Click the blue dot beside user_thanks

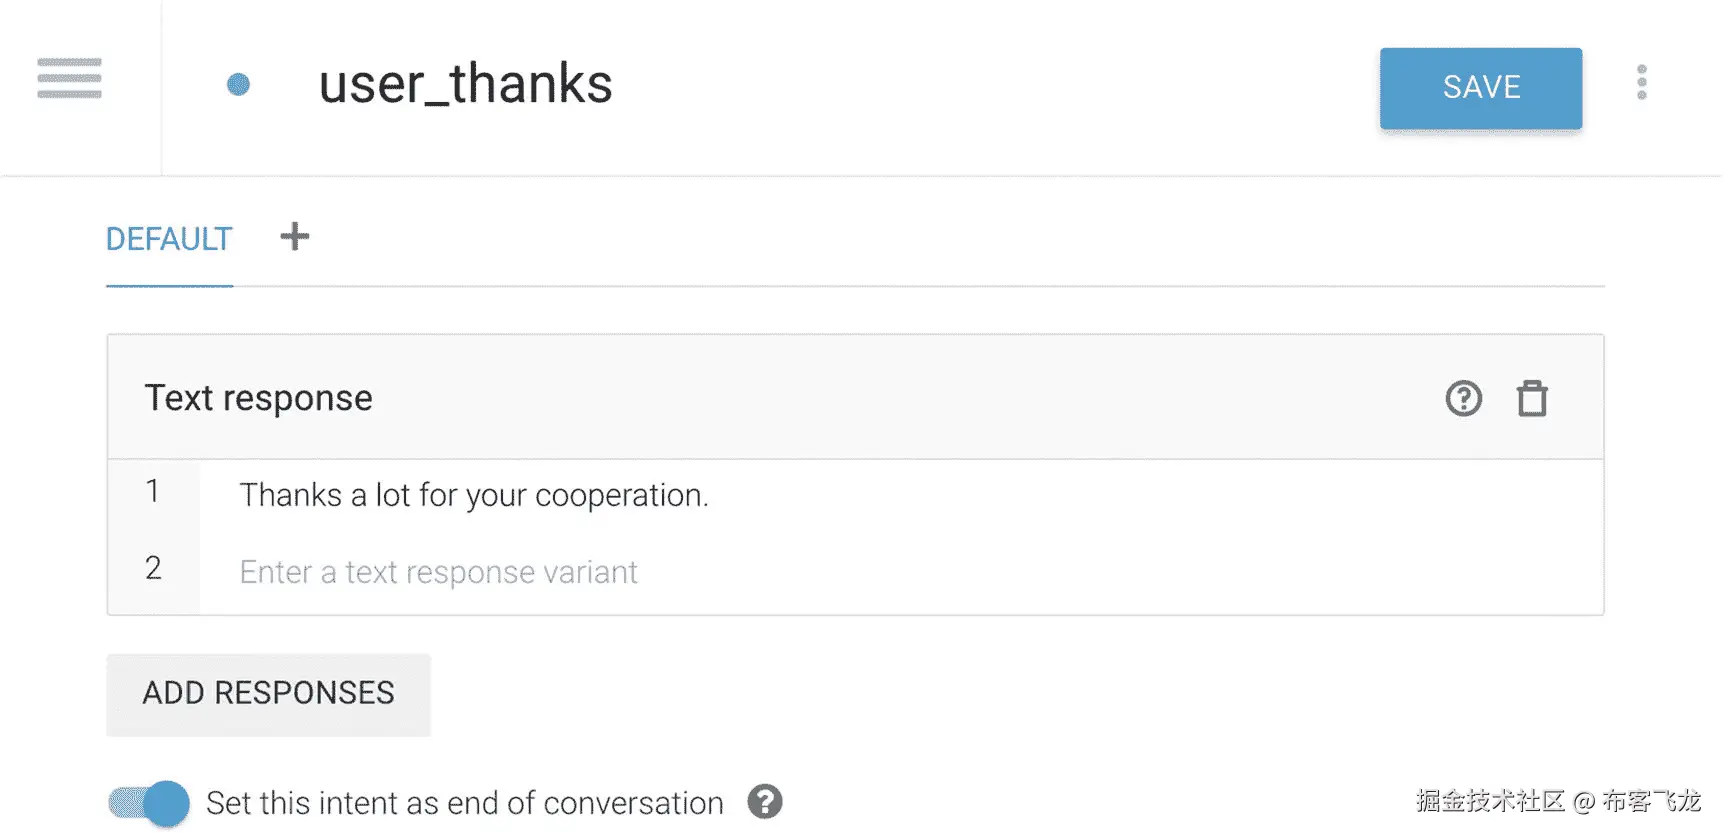[238, 85]
